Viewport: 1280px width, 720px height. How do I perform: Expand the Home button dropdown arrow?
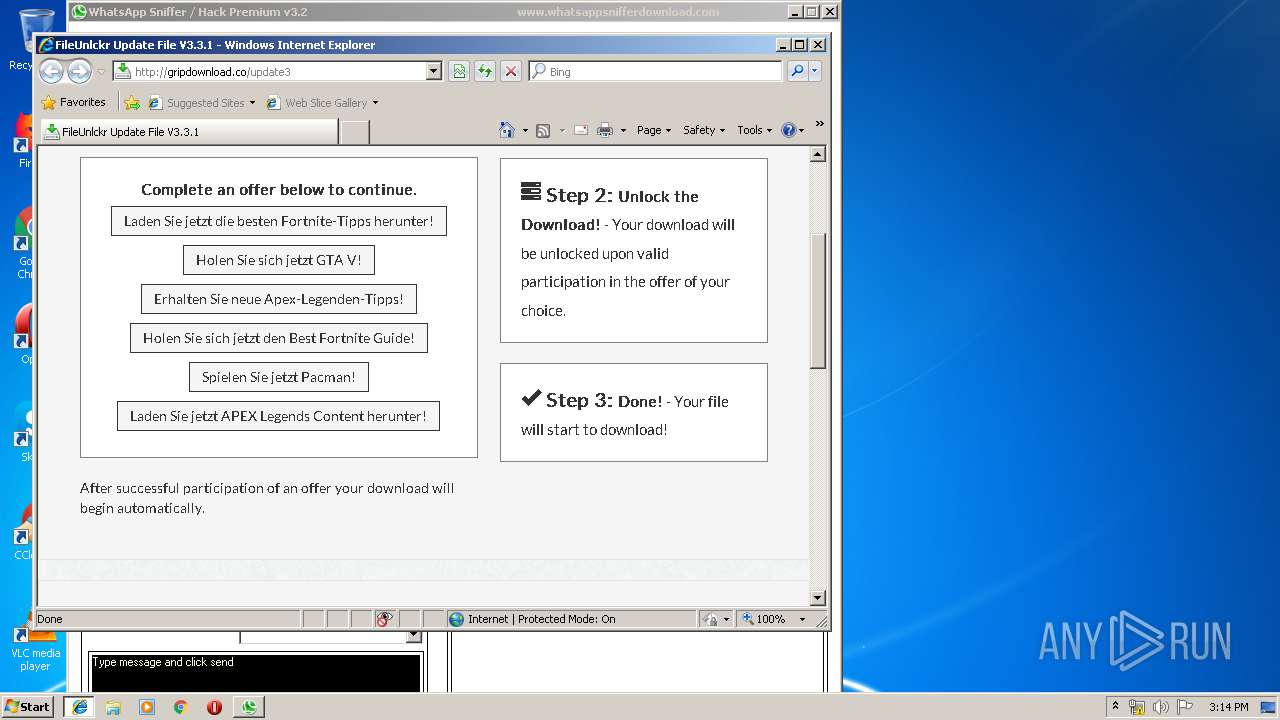(525, 130)
